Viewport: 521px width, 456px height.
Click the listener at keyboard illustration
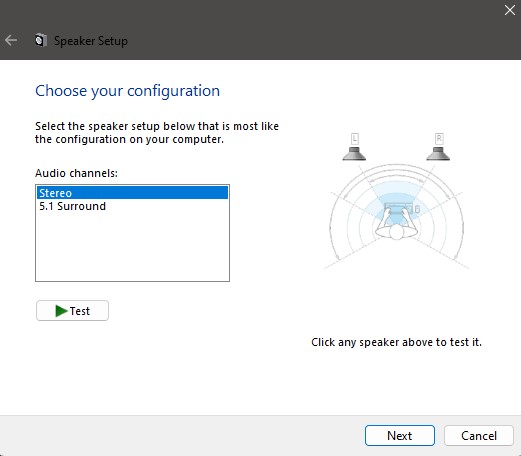pyautogui.click(x=397, y=222)
